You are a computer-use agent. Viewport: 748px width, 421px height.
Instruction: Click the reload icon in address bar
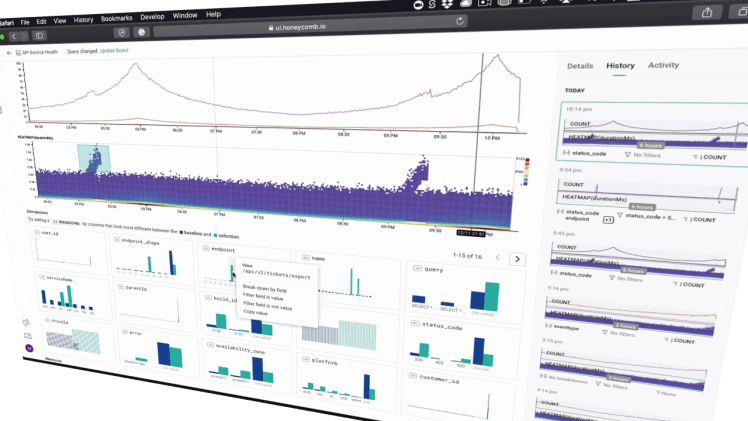tap(460, 20)
